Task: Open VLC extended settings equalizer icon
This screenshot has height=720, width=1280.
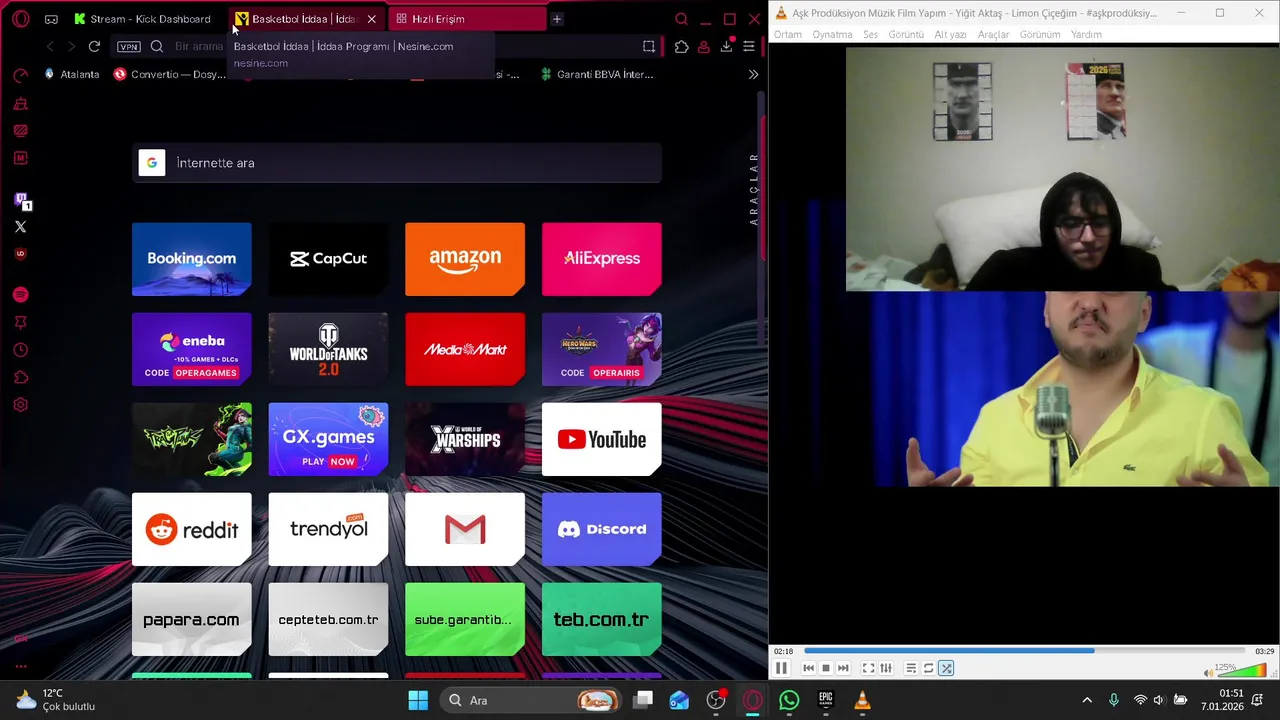Action: pos(886,668)
